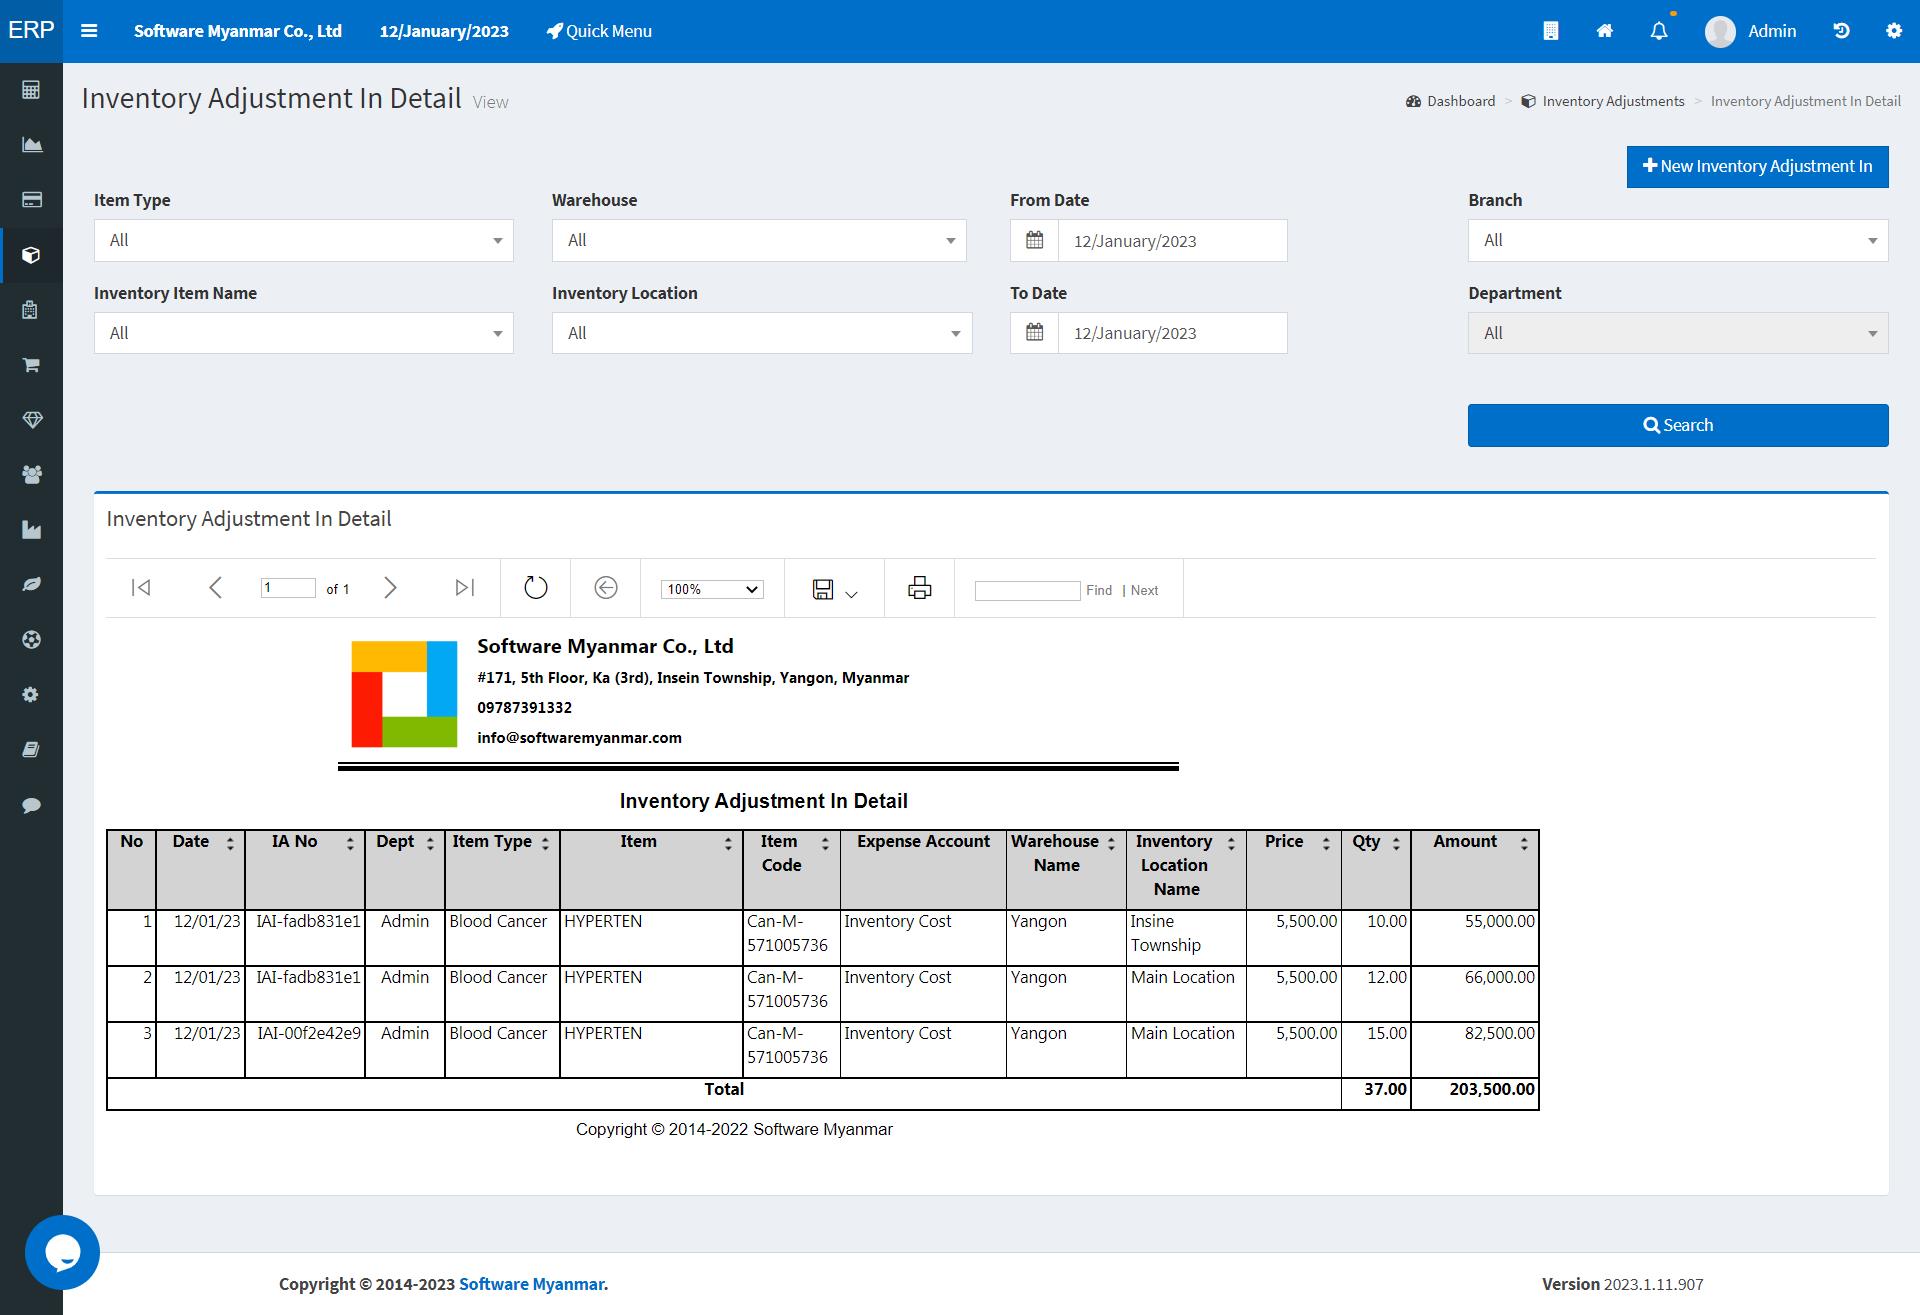Print the report
1920x1315 pixels.
tap(920, 588)
